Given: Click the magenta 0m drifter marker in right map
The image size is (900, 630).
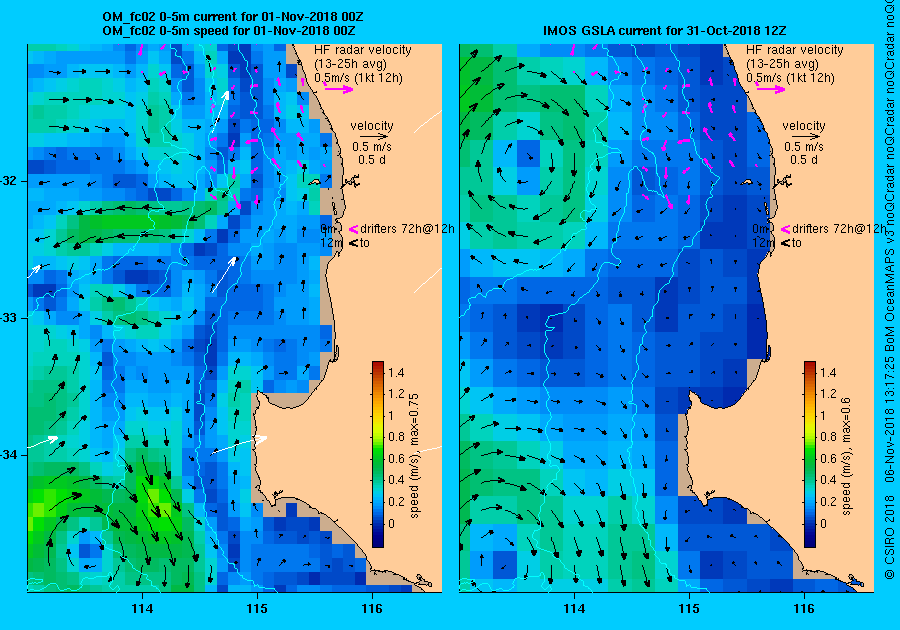Looking at the screenshot, I should click(785, 229).
